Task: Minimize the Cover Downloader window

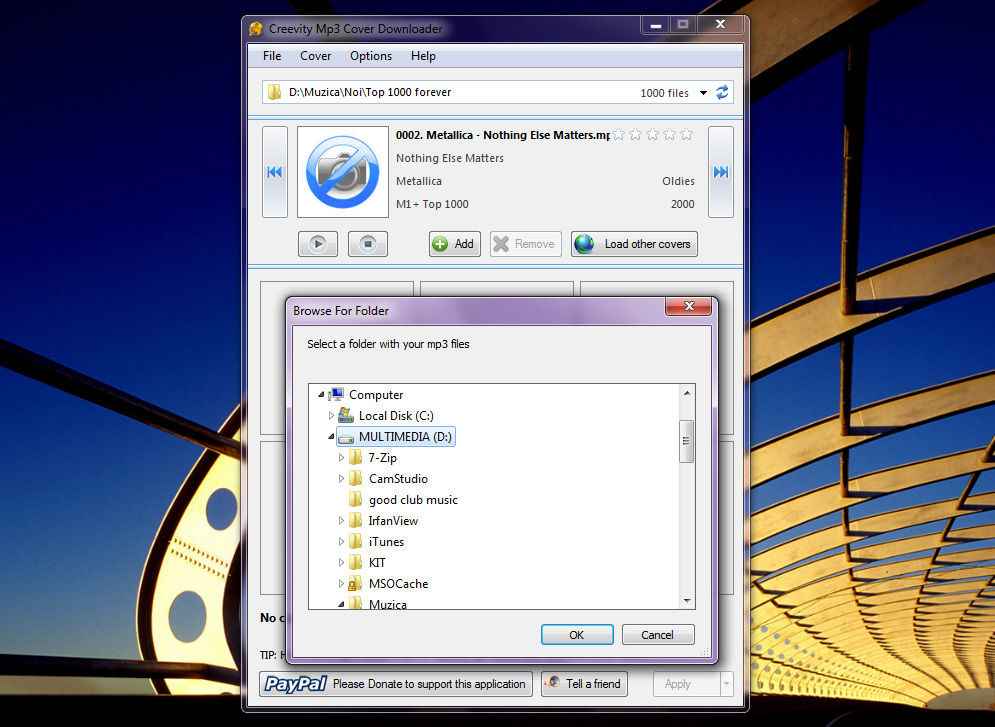Action: pyautogui.click(x=656, y=25)
